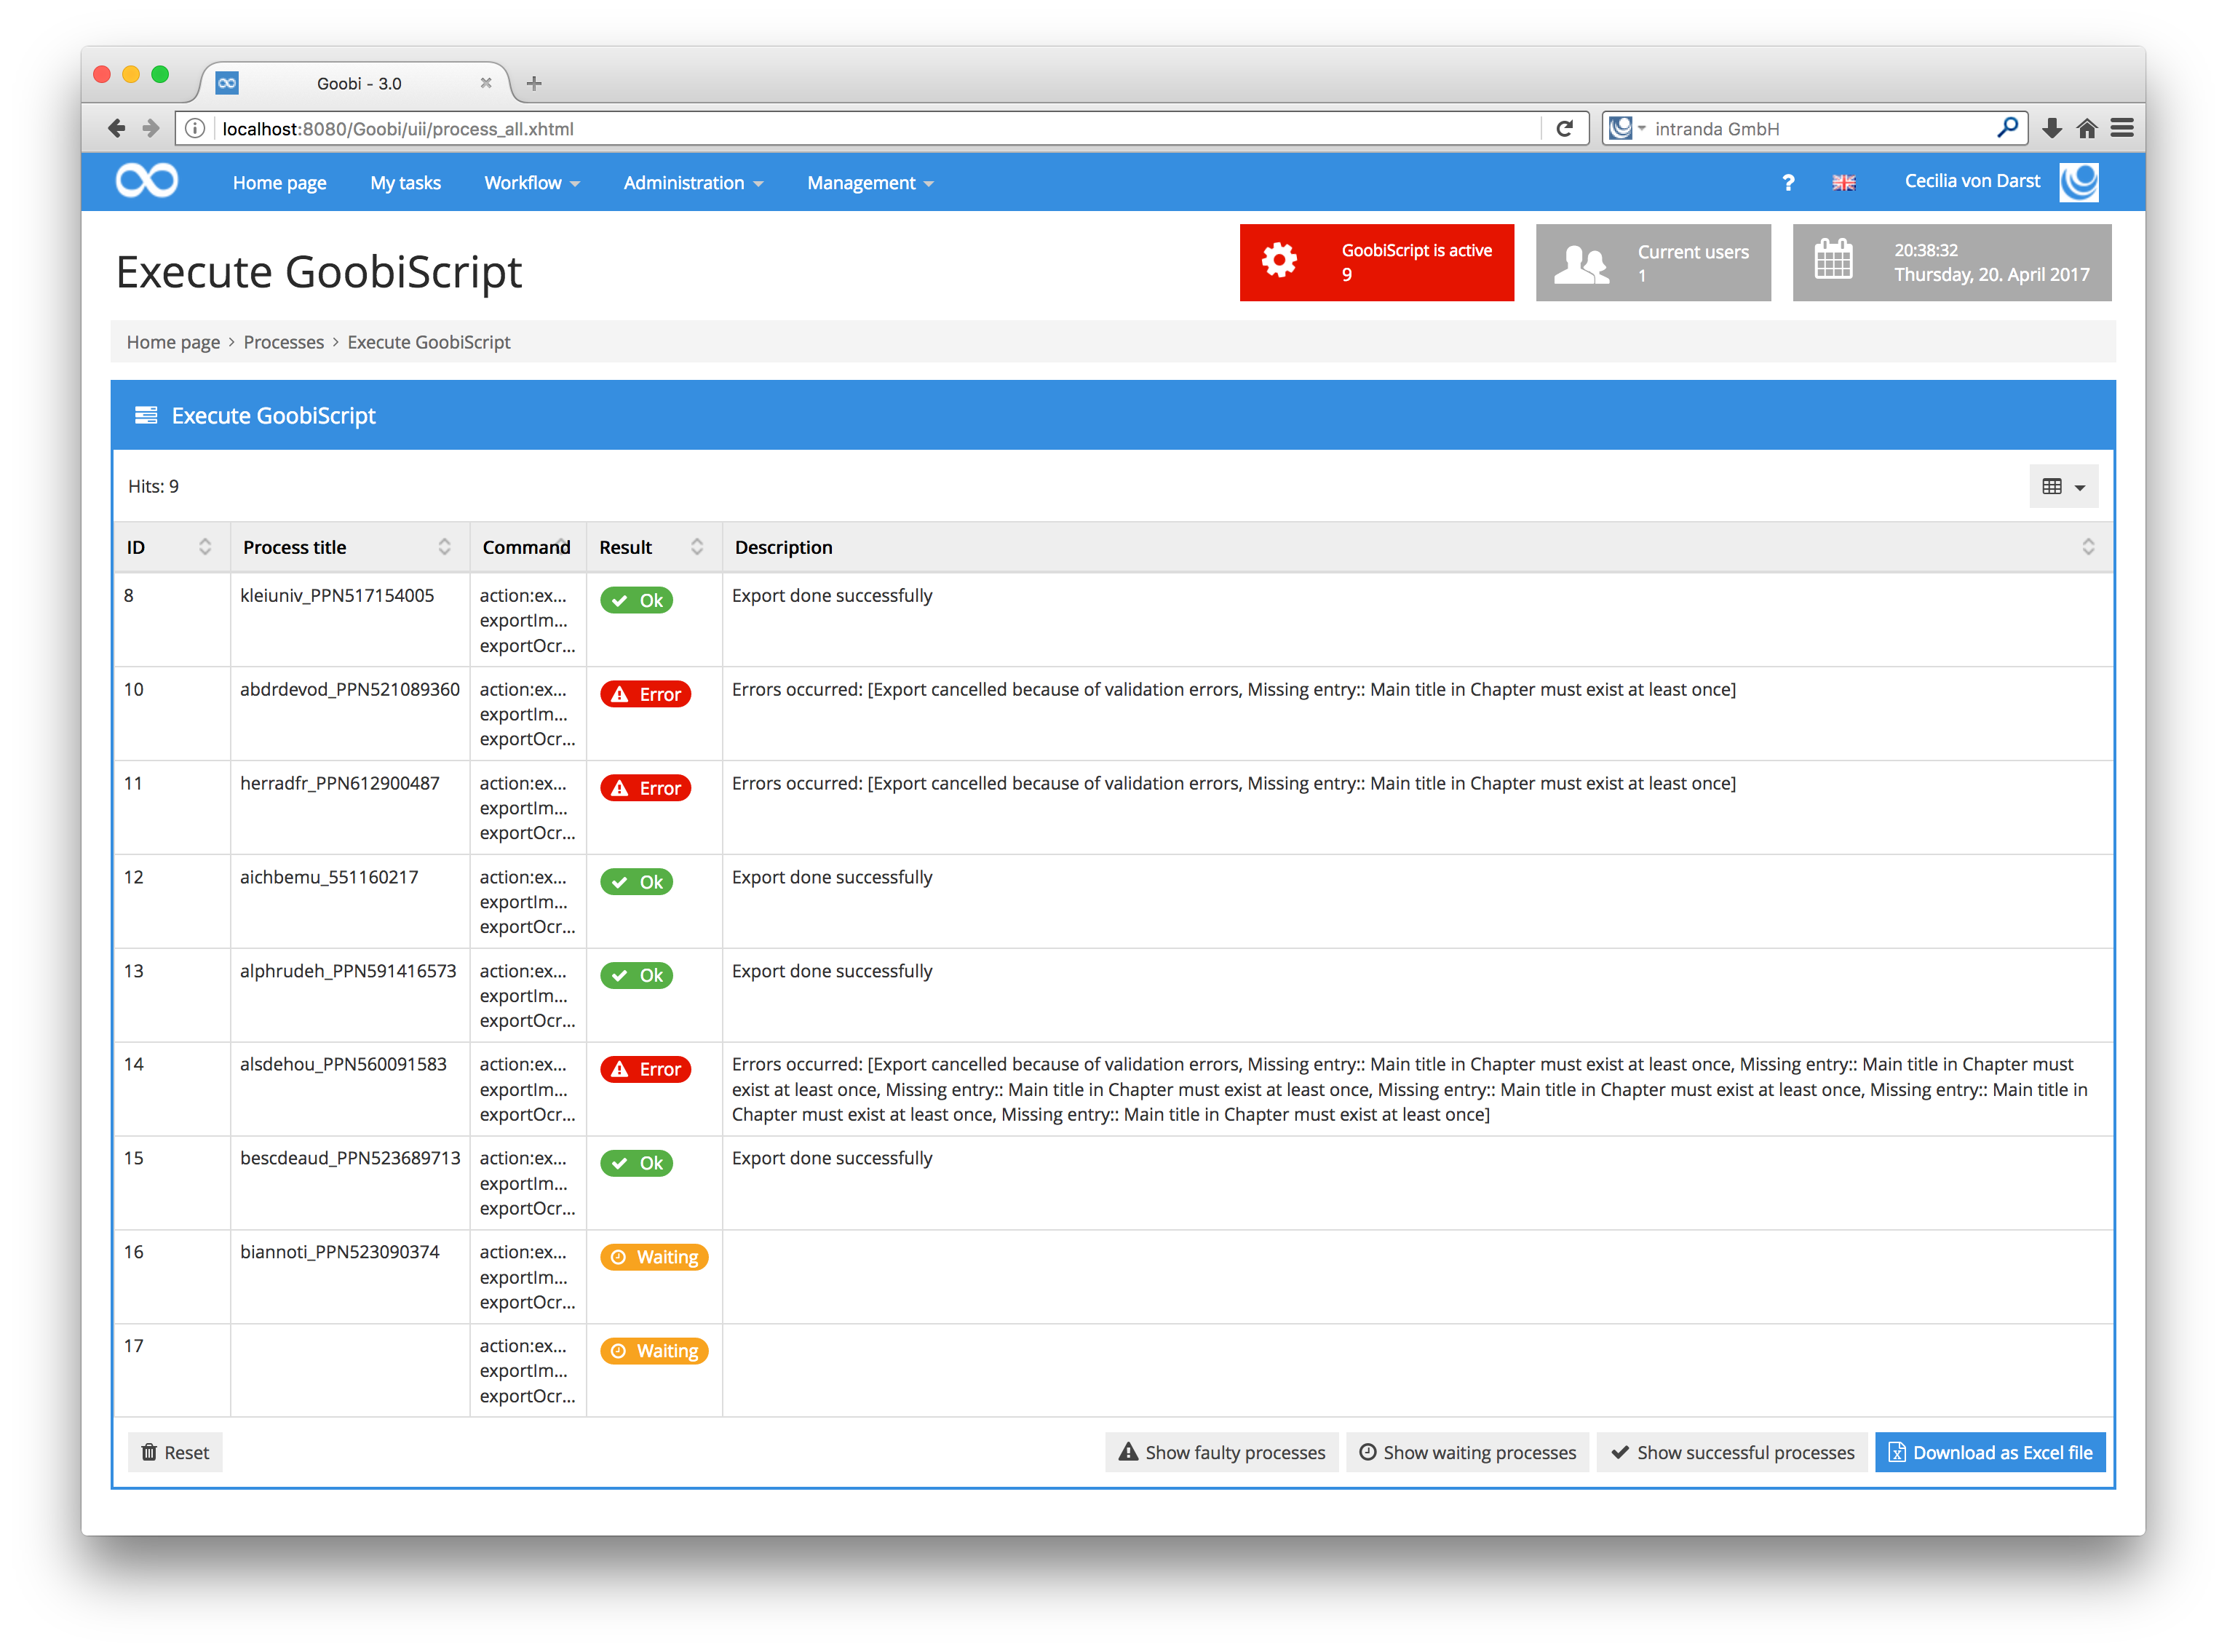Click Show successful processes button
Viewport: 2227px width, 1652px height.
1732,1452
